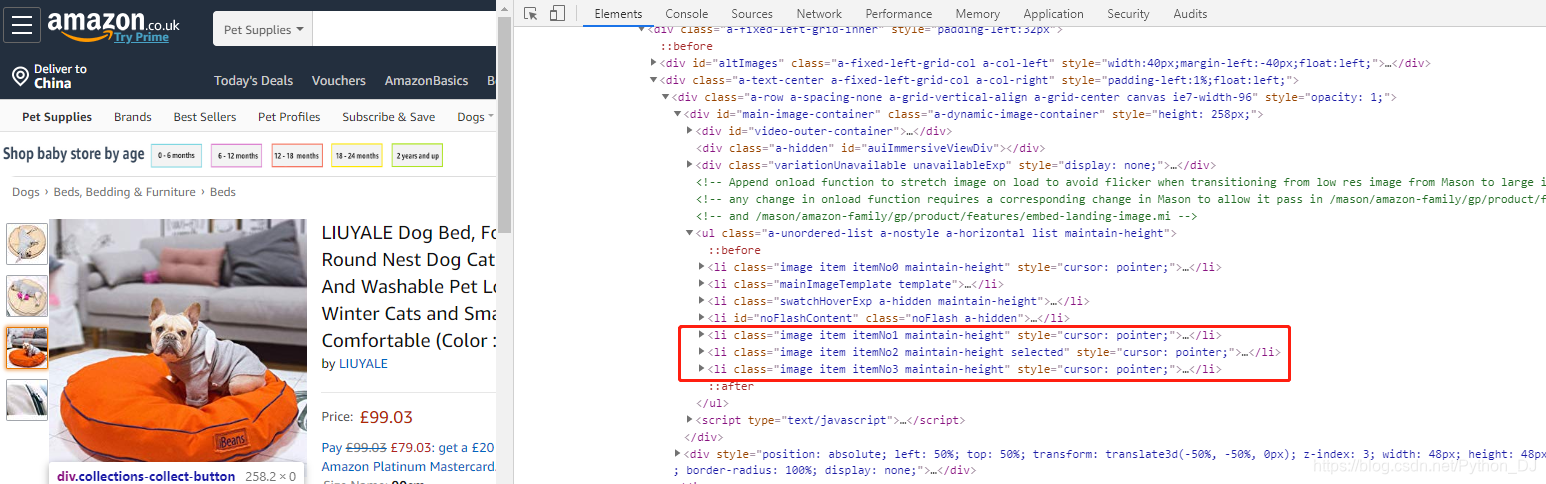Focus the Amazon search input field
Viewport: 1546px width, 484px height.
404,29
